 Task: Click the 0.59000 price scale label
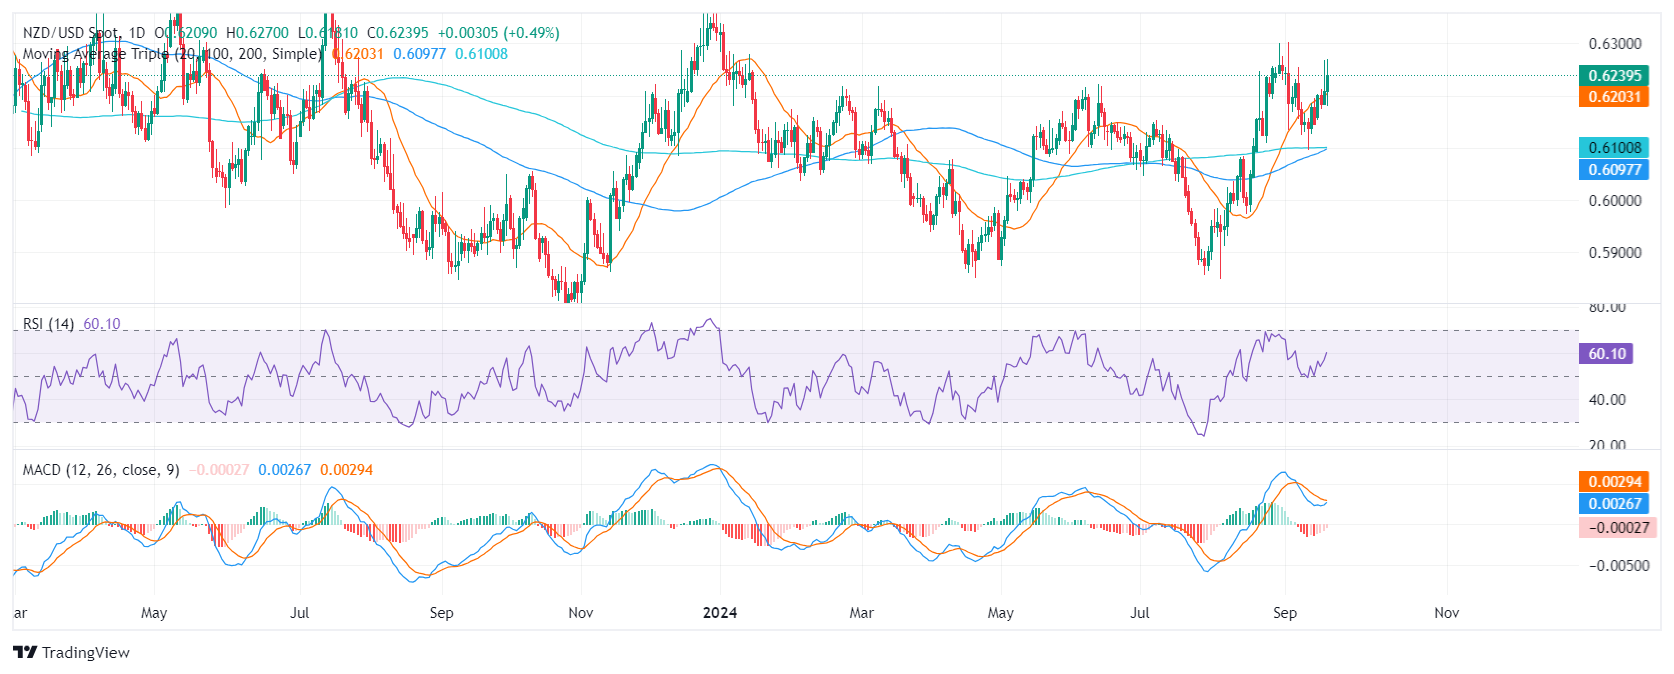(x=1614, y=253)
